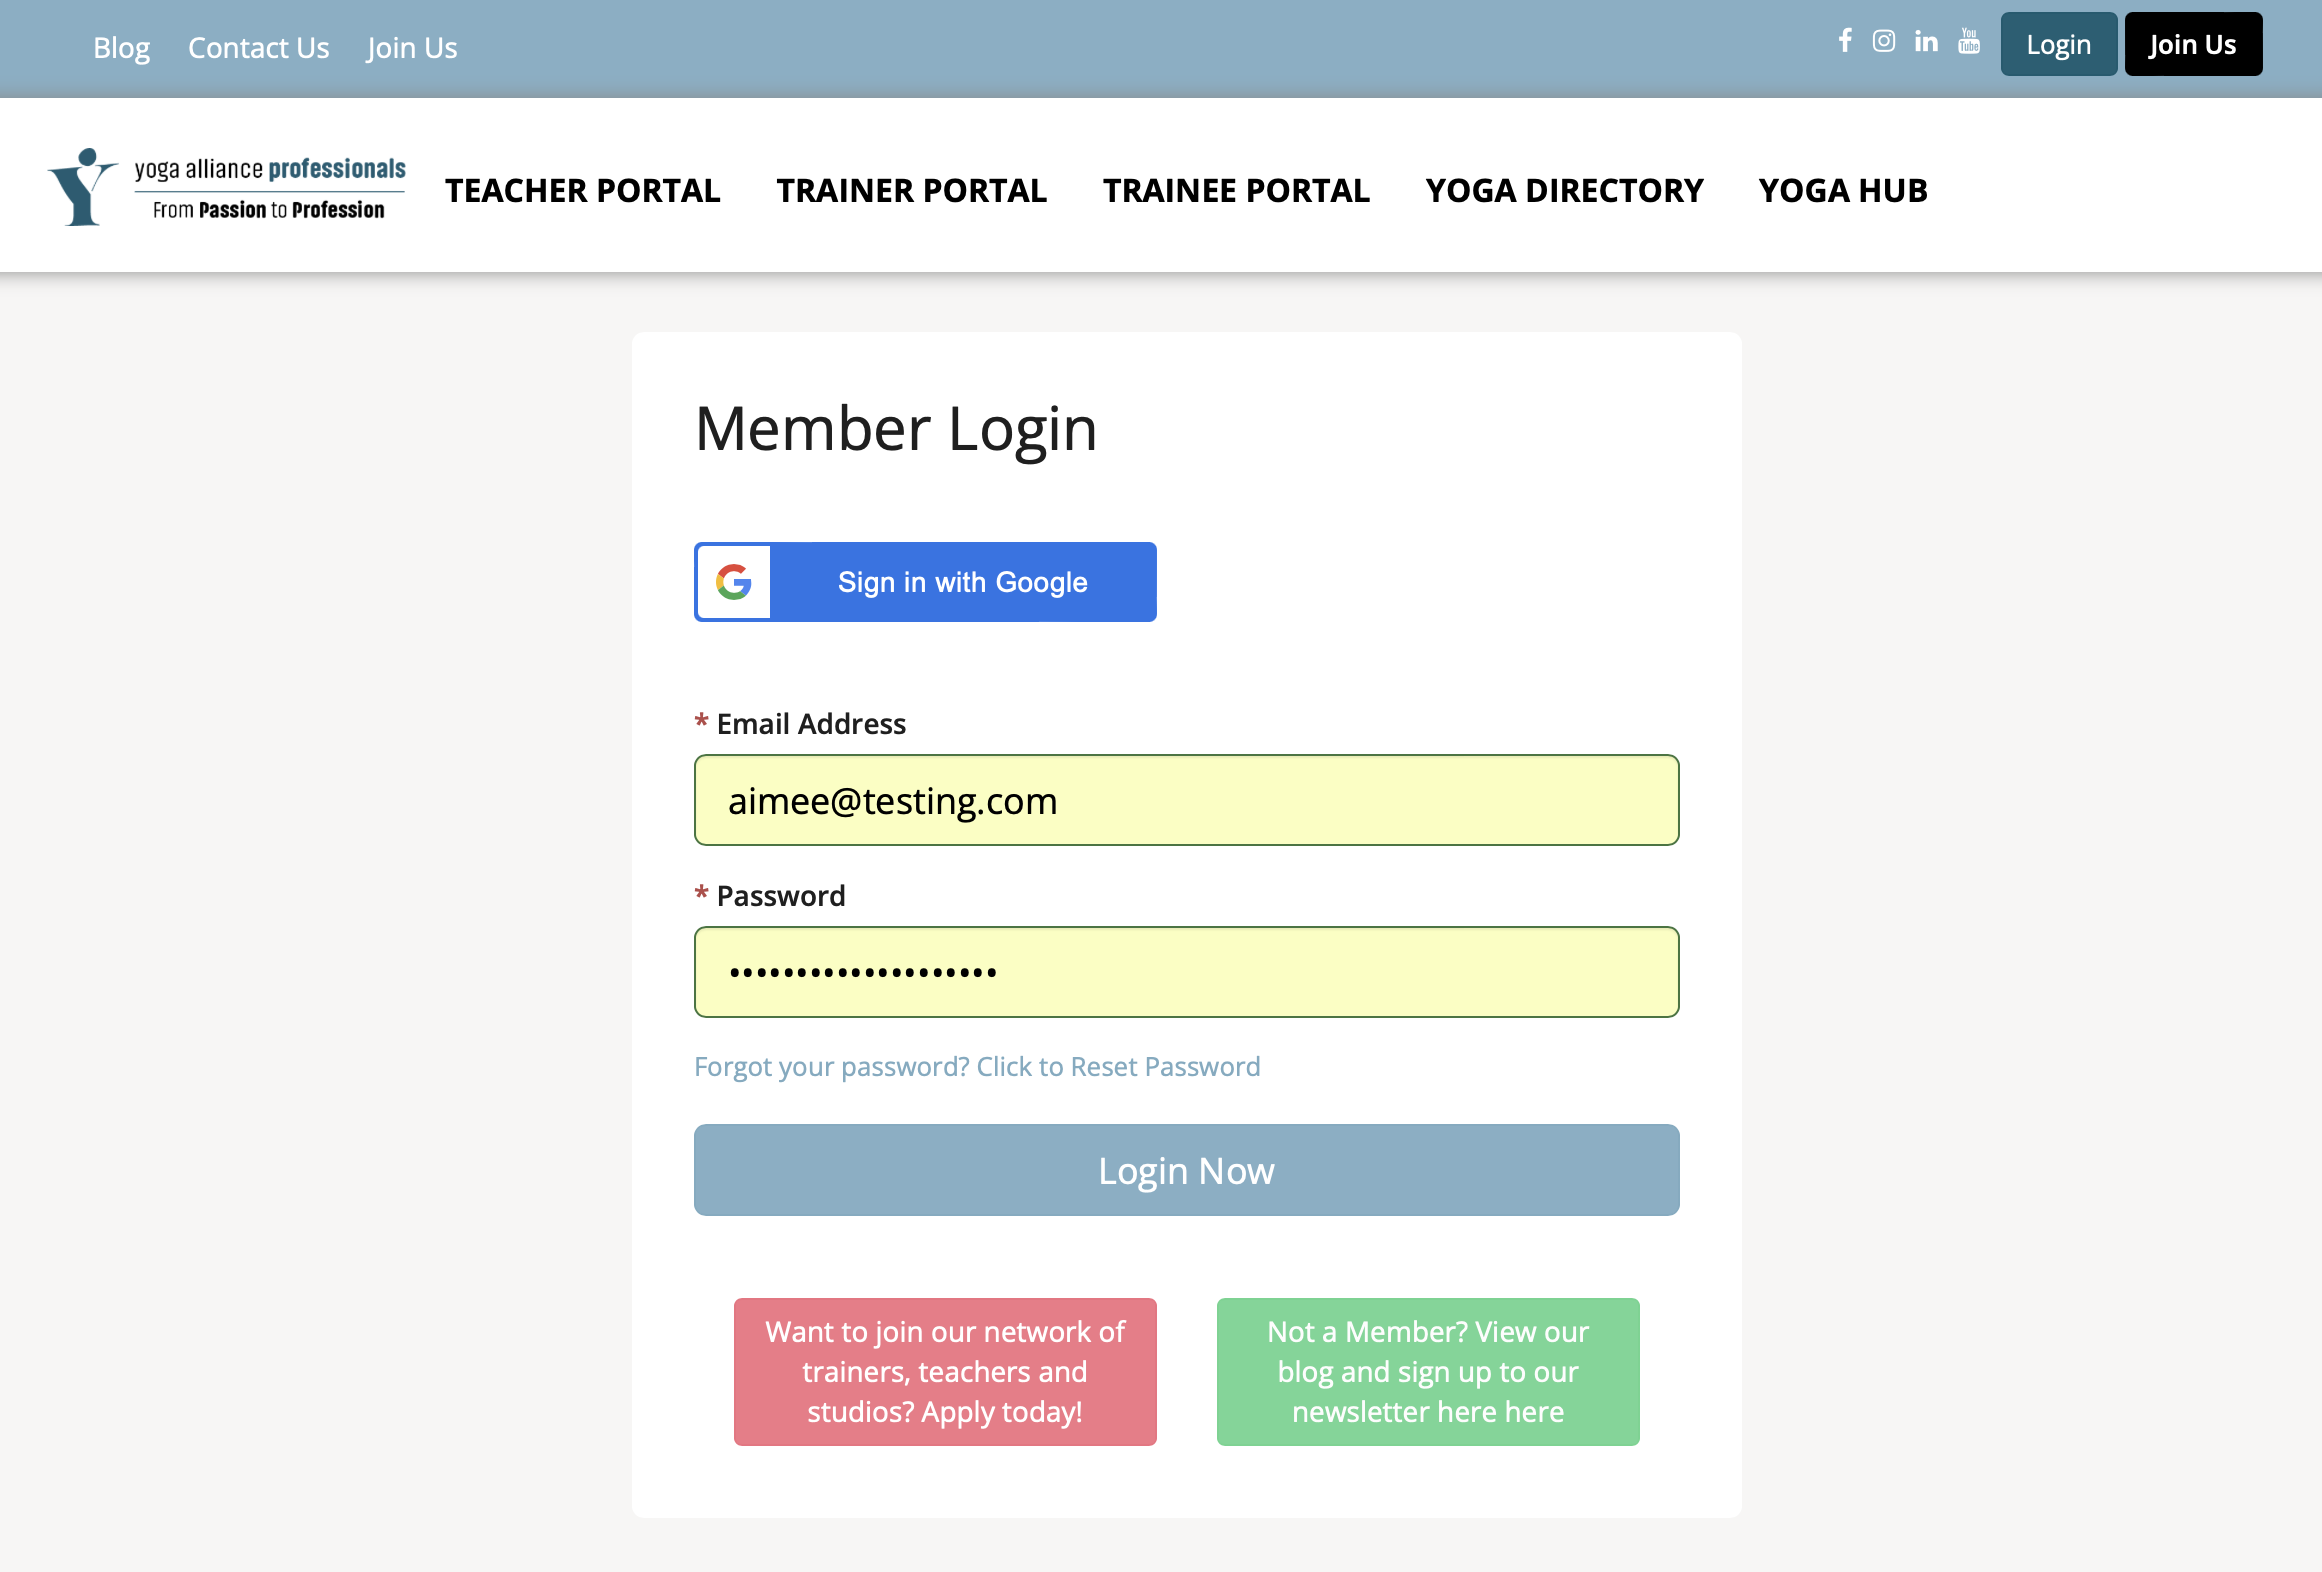This screenshot has width=2322, height=1572.
Task: Click the Google logo on the sign-in button
Action: pyautogui.click(x=733, y=581)
